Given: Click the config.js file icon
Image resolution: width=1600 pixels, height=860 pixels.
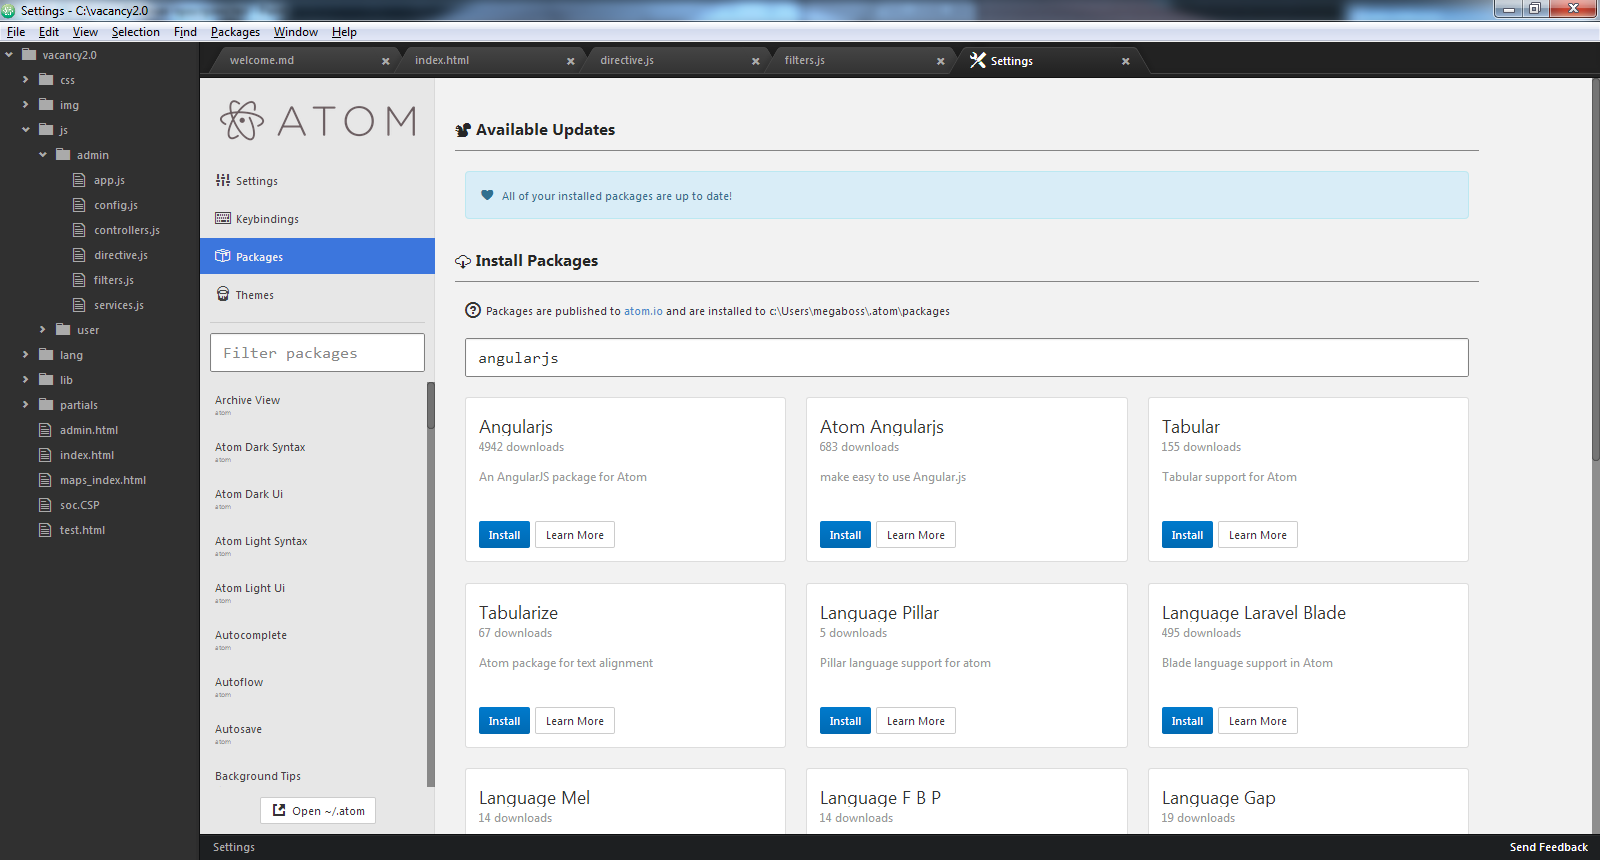Looking at the screenshot, I should click(79, 205).
